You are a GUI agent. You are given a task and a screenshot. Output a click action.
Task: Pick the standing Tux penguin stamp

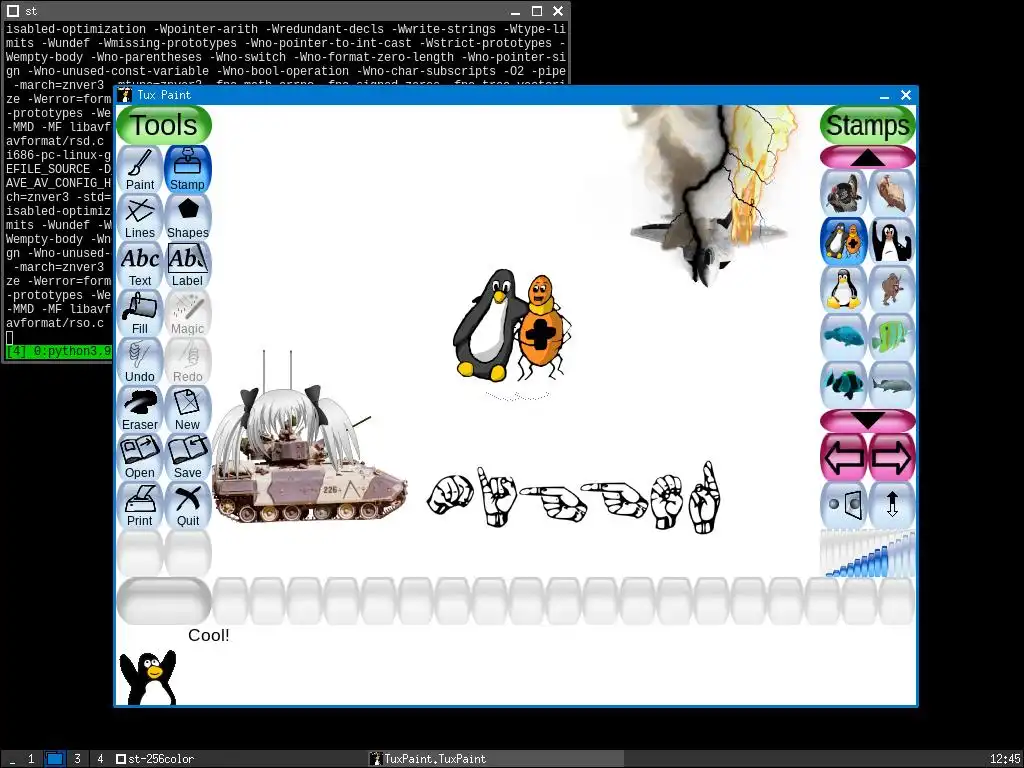(844, 289)
